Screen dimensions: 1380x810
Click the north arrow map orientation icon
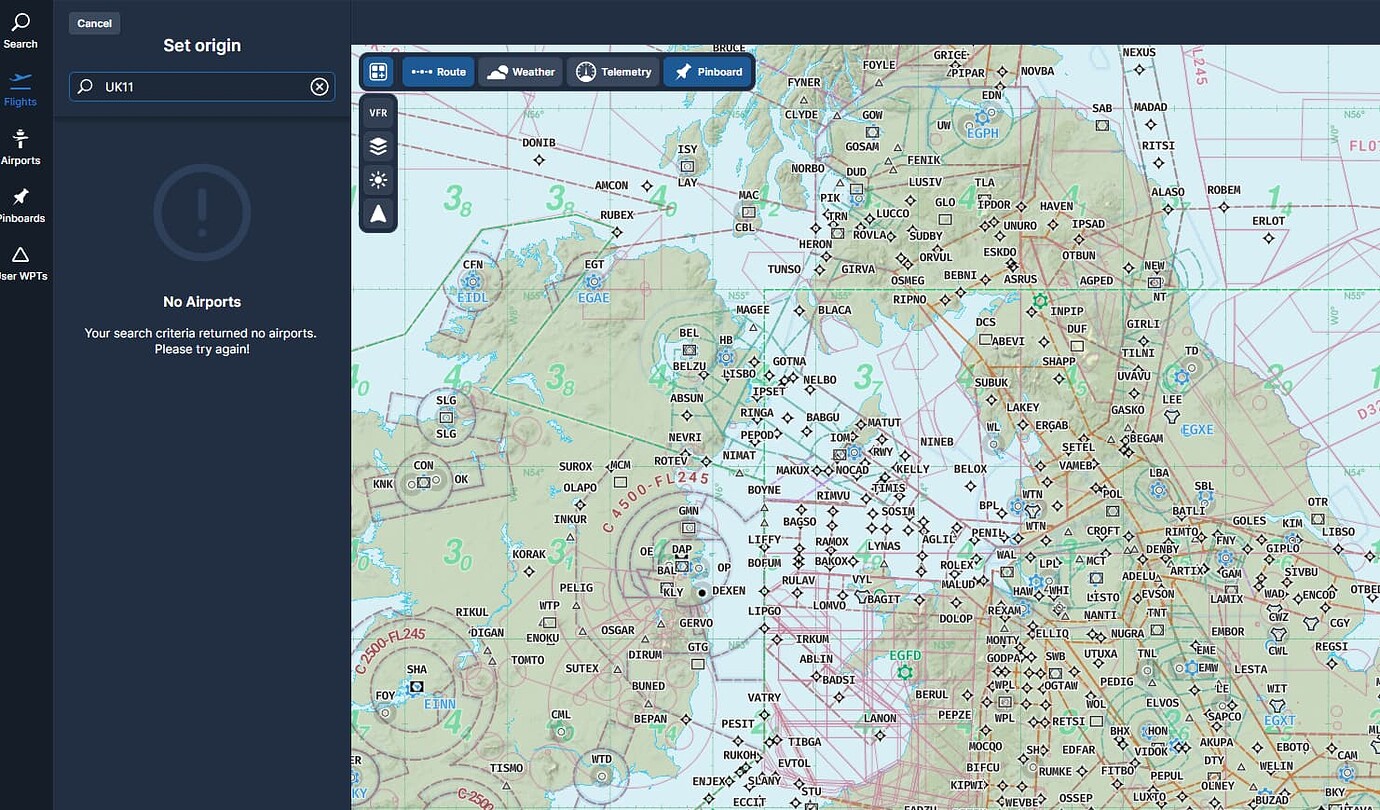click(x=378, y=213)
